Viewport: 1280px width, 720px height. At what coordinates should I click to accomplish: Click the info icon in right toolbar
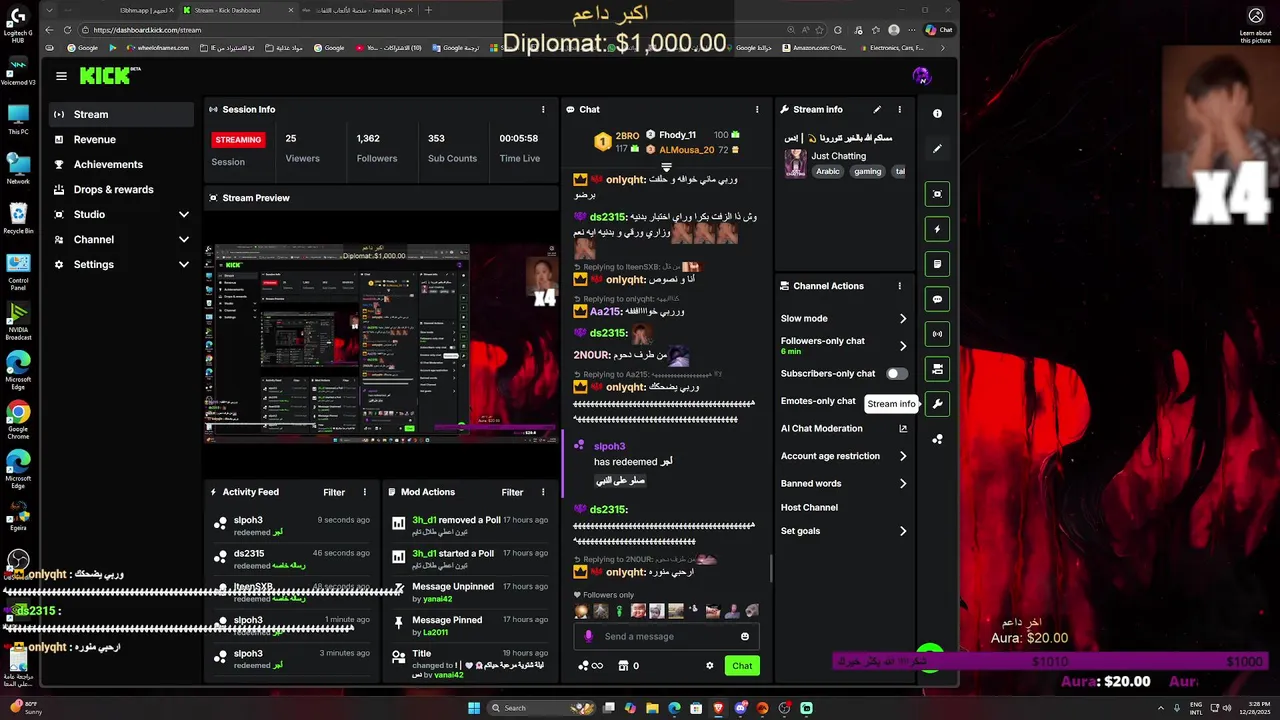(937, 114)
